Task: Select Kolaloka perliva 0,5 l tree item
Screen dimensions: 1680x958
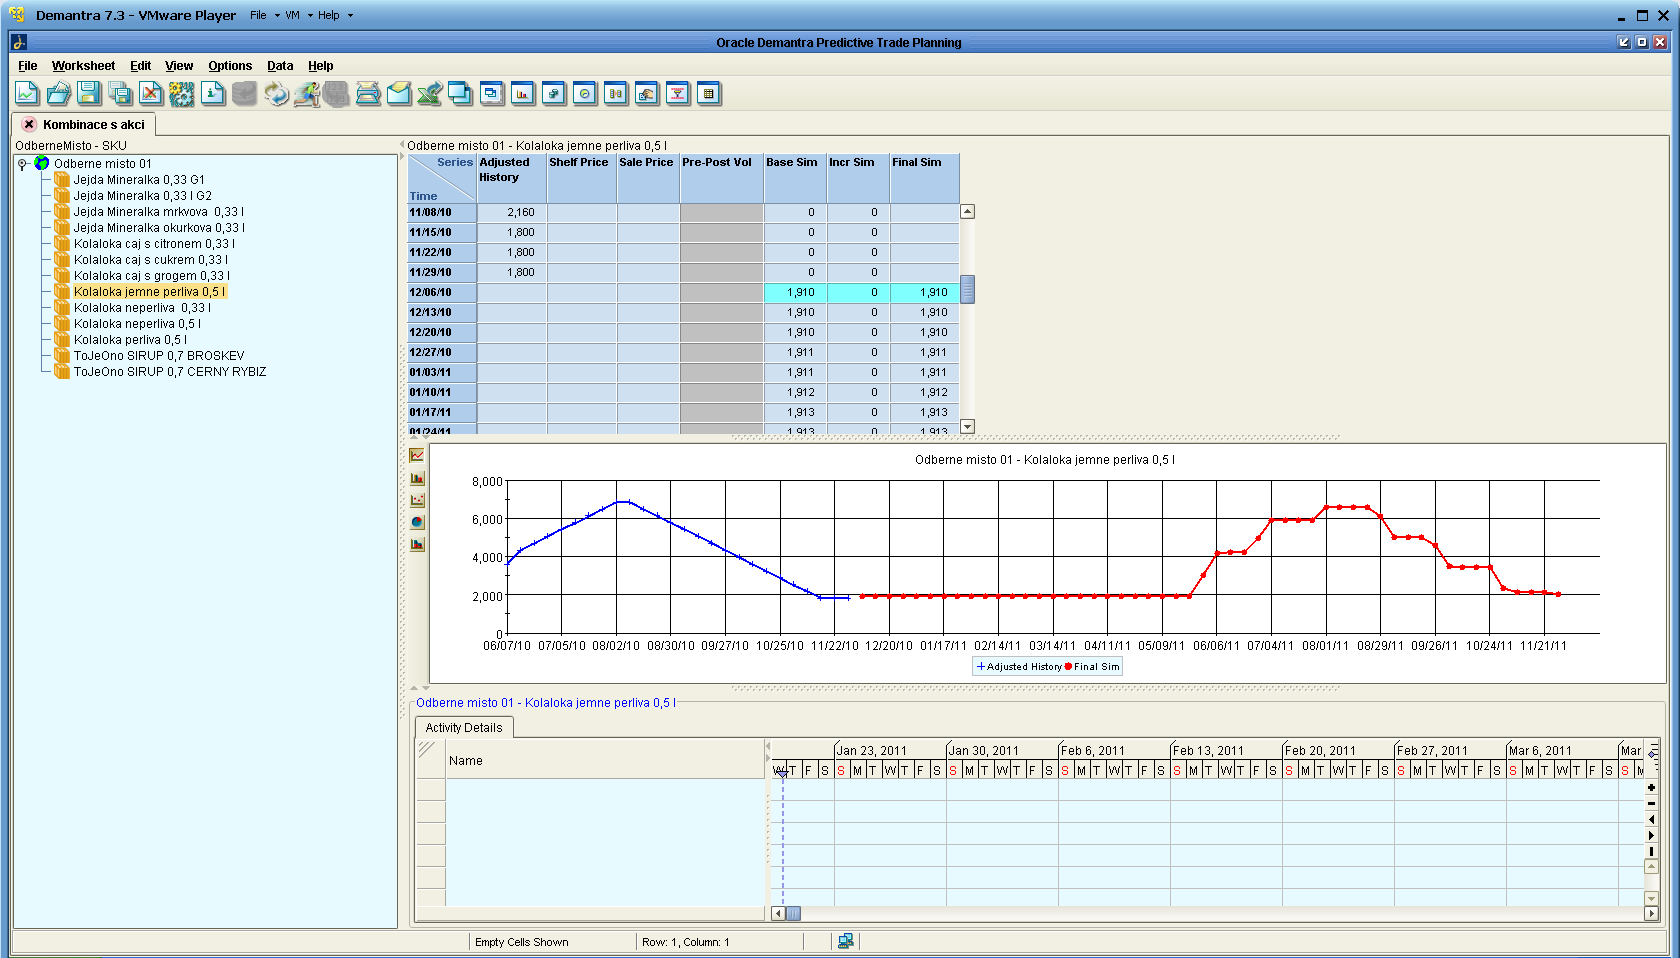Action: tap(130, 340)
